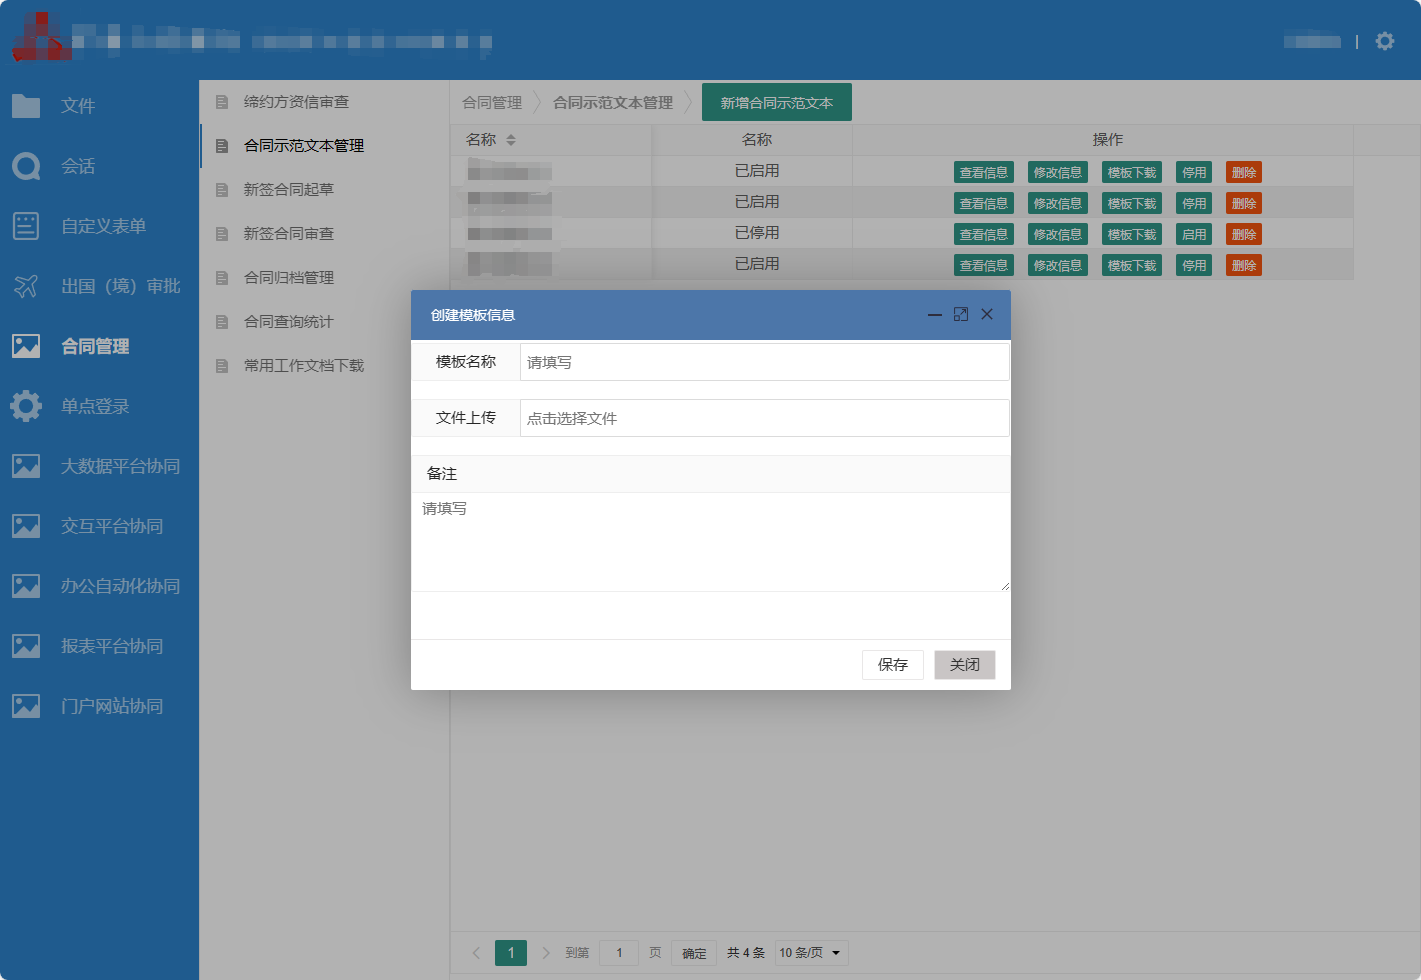Click 修改信息 in second table row
1421x980 pixels.
point(1058,204)
